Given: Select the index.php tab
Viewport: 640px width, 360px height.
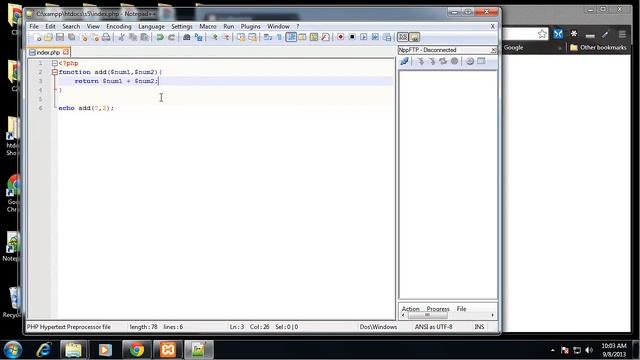Looking at the screenshot, I should pos(48,52).
